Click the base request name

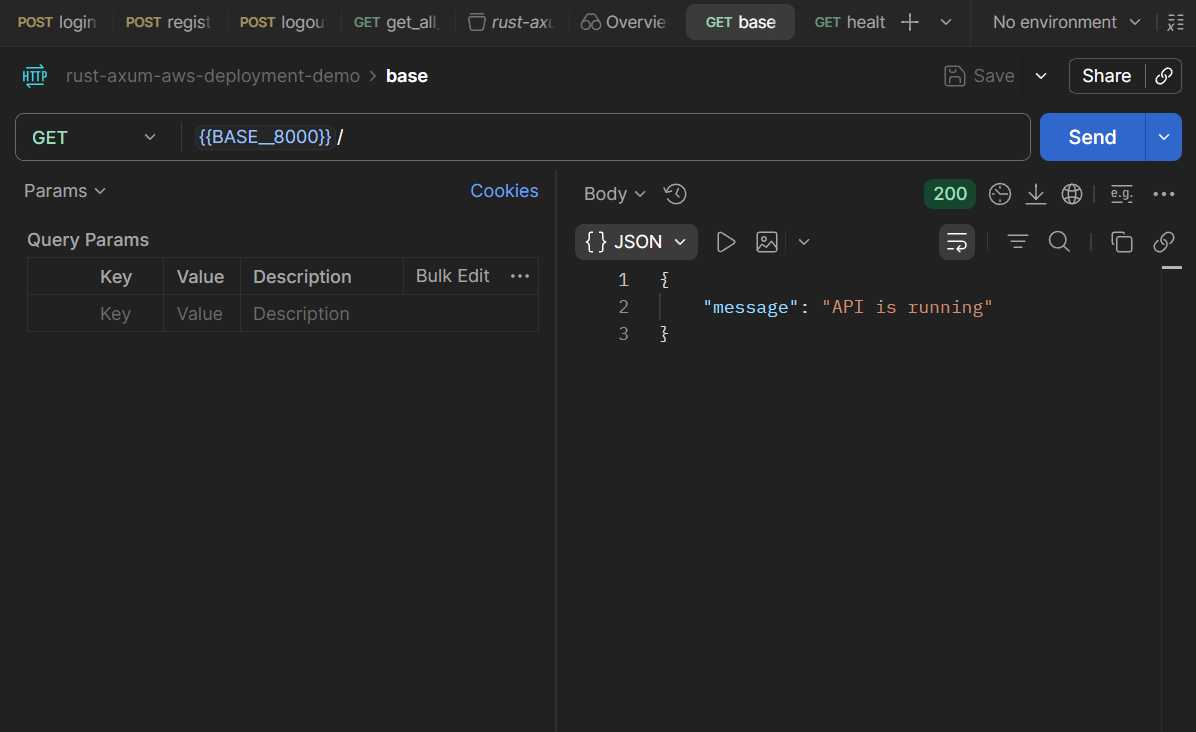[407, 75]
